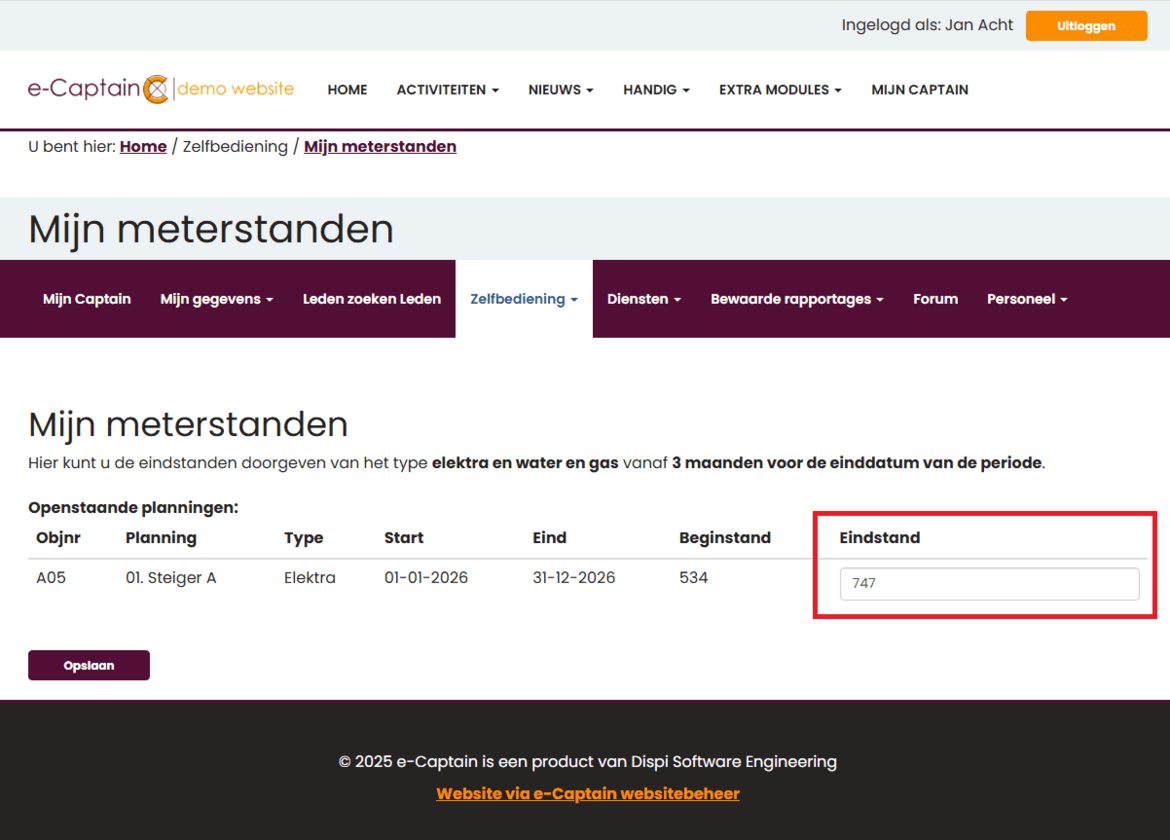Click the Eindstand column header
This screenshot has height=840, width=1170.
pos(880,538)
